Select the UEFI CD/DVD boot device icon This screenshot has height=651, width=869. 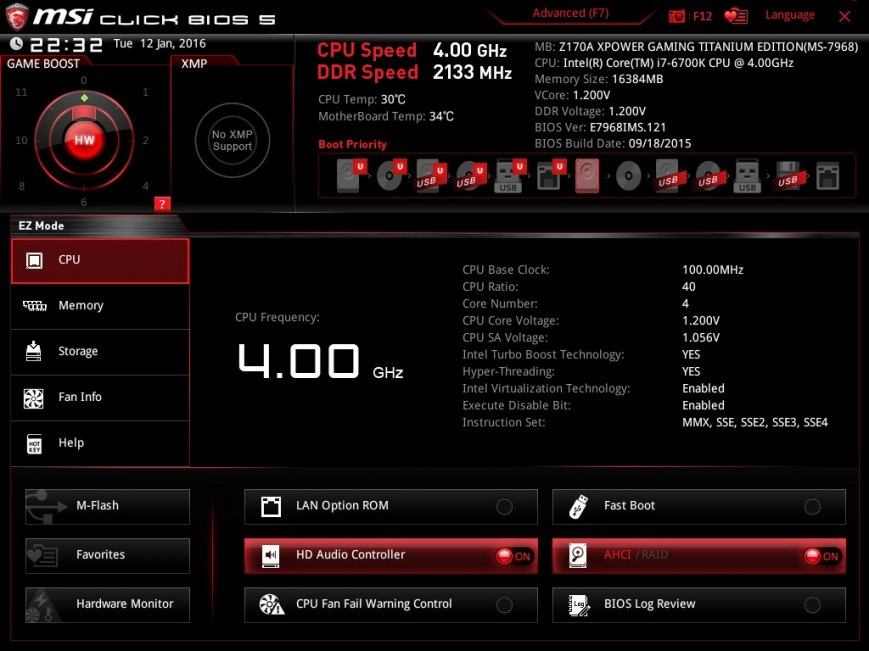point(391,176)
